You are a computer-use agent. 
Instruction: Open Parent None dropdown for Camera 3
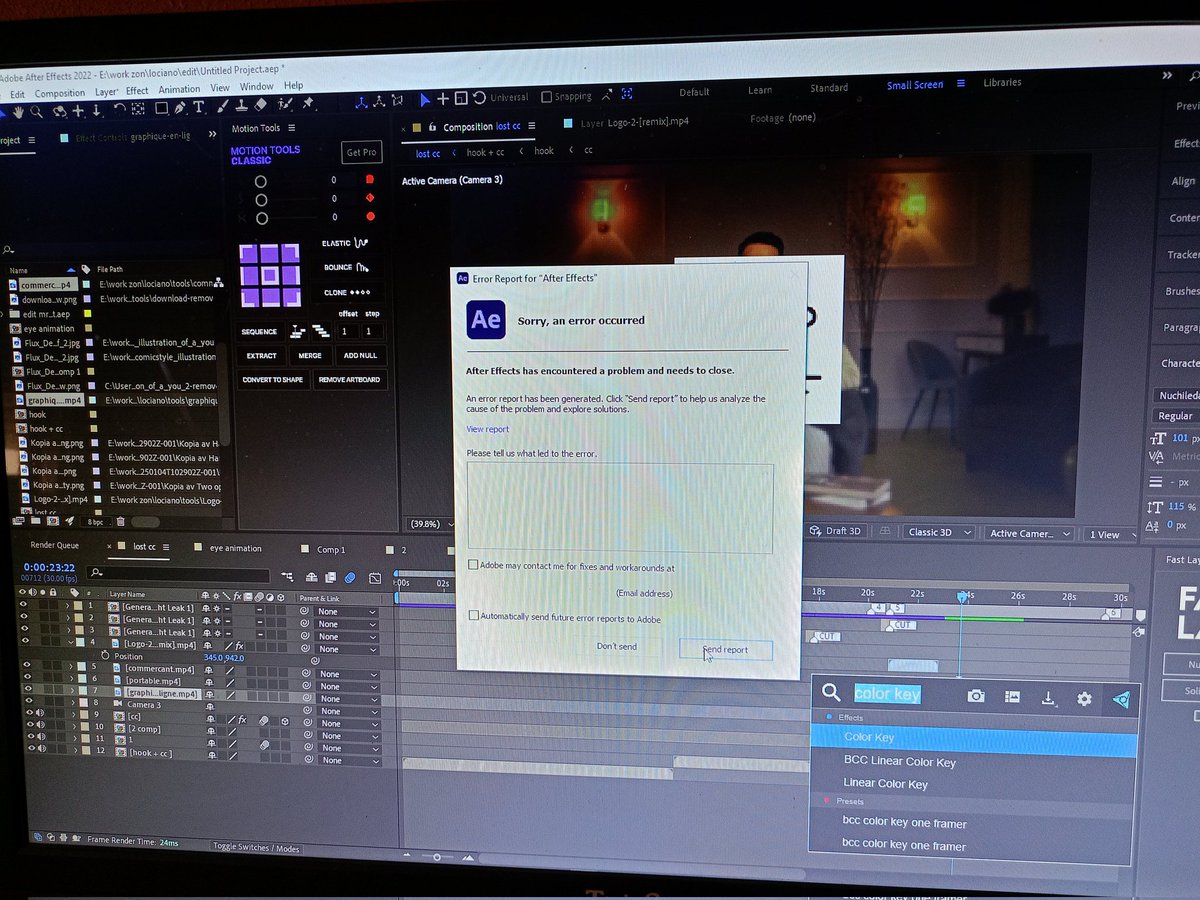[x=348, y=711]
